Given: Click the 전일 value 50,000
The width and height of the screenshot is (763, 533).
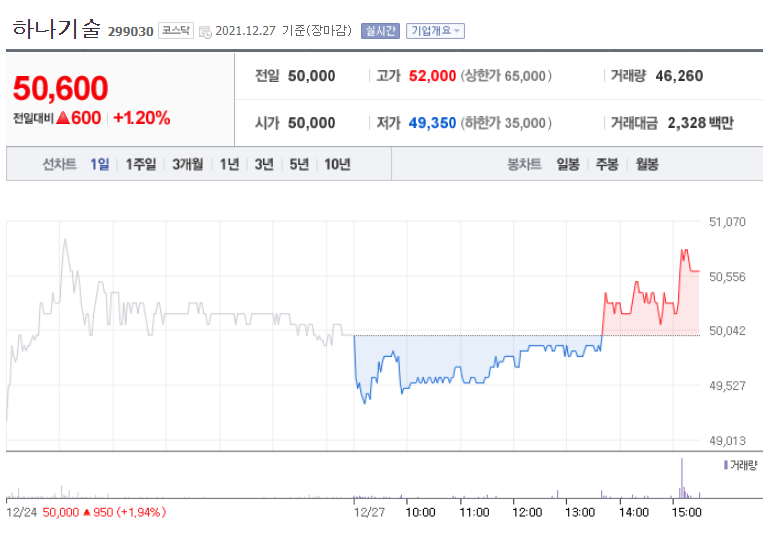Looking at the screenshot, I should pos(311,76).
